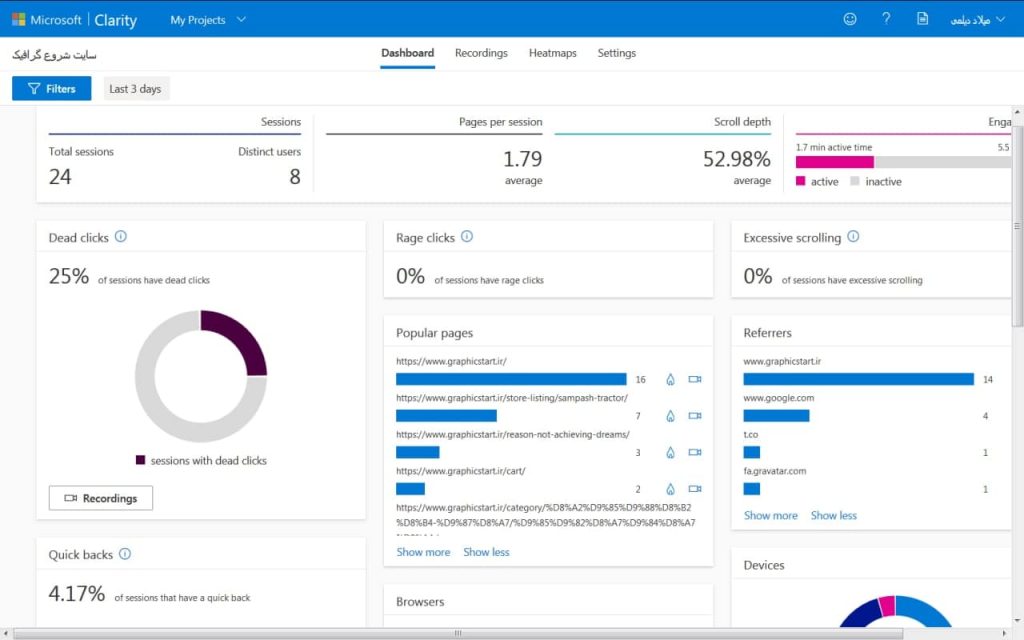
Task: Click the https://www.graphicstart.ir/ page URL
Action: pyautogui.click(x=451, y=361)
